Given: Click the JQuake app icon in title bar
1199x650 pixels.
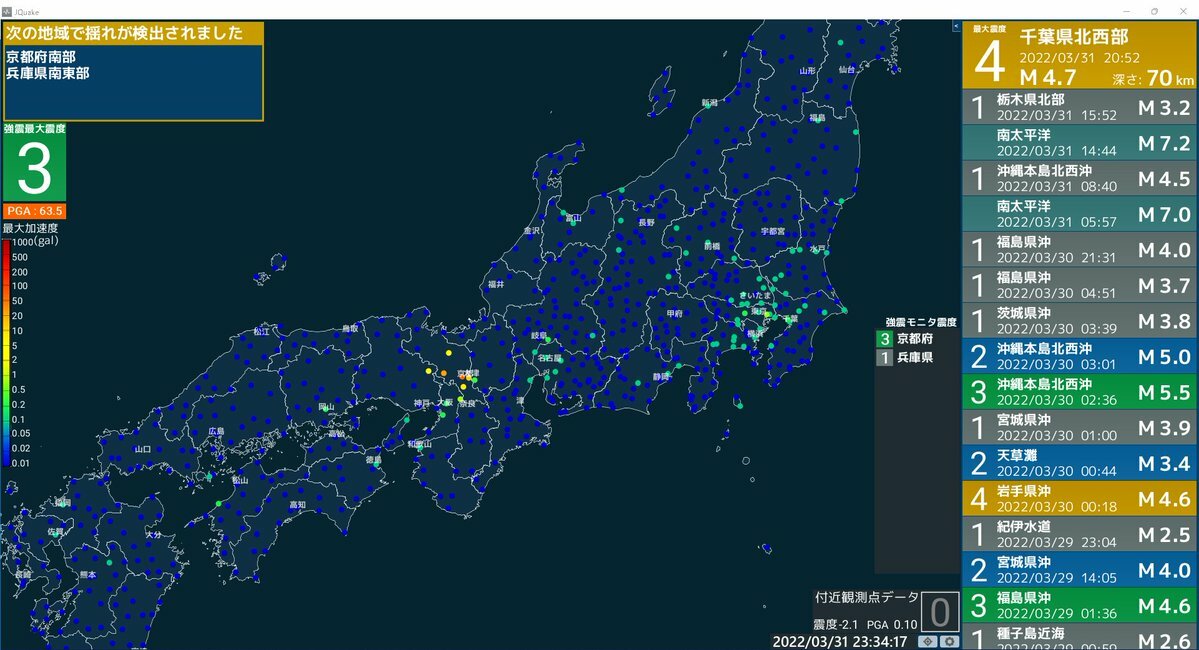Looking at the screenshot, I should tap(7, 9).
